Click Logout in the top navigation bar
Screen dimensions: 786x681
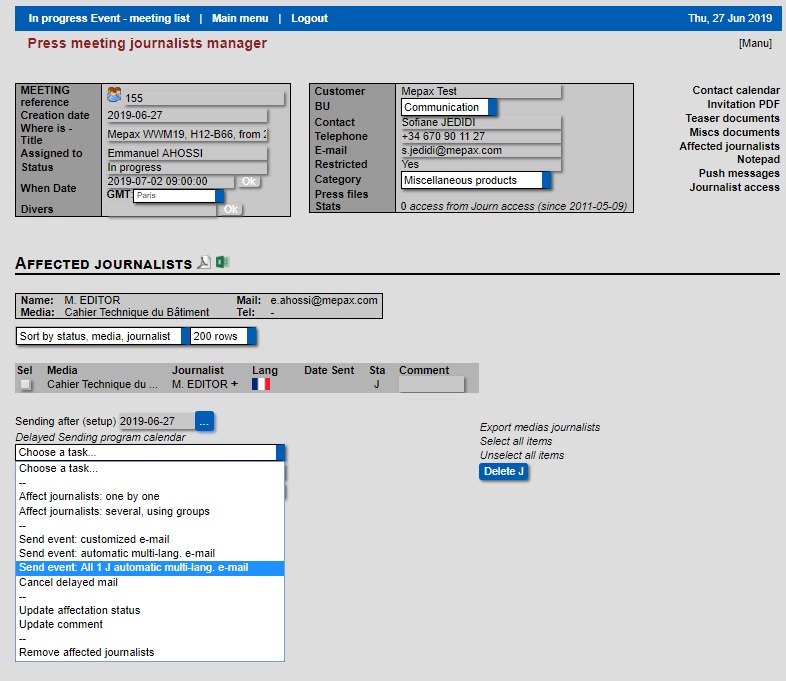(309, 18)
